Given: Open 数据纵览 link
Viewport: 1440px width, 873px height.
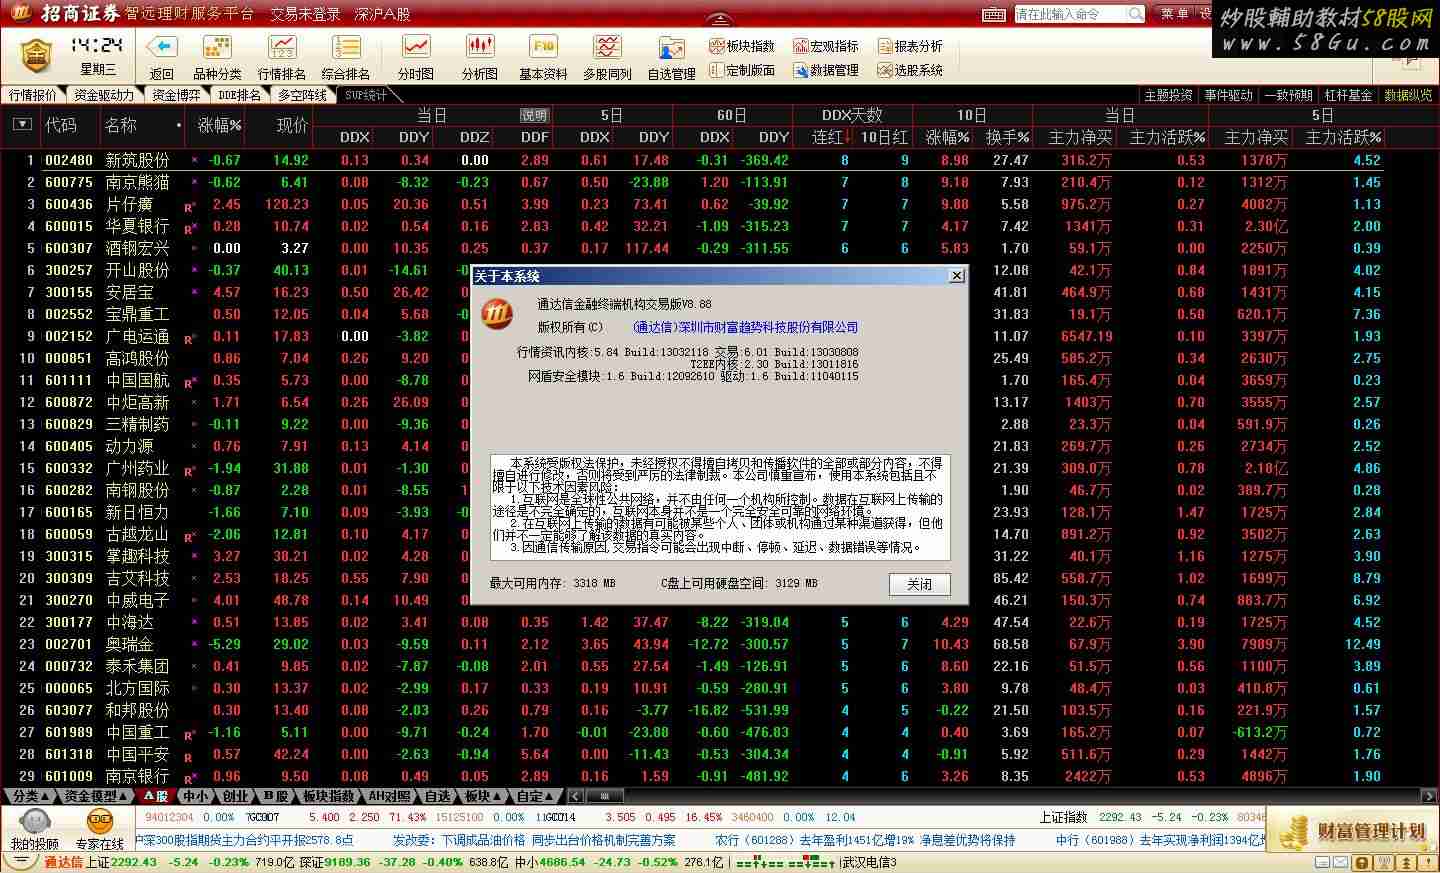Looking at the screenshot, I should (x=1408, y=95).
